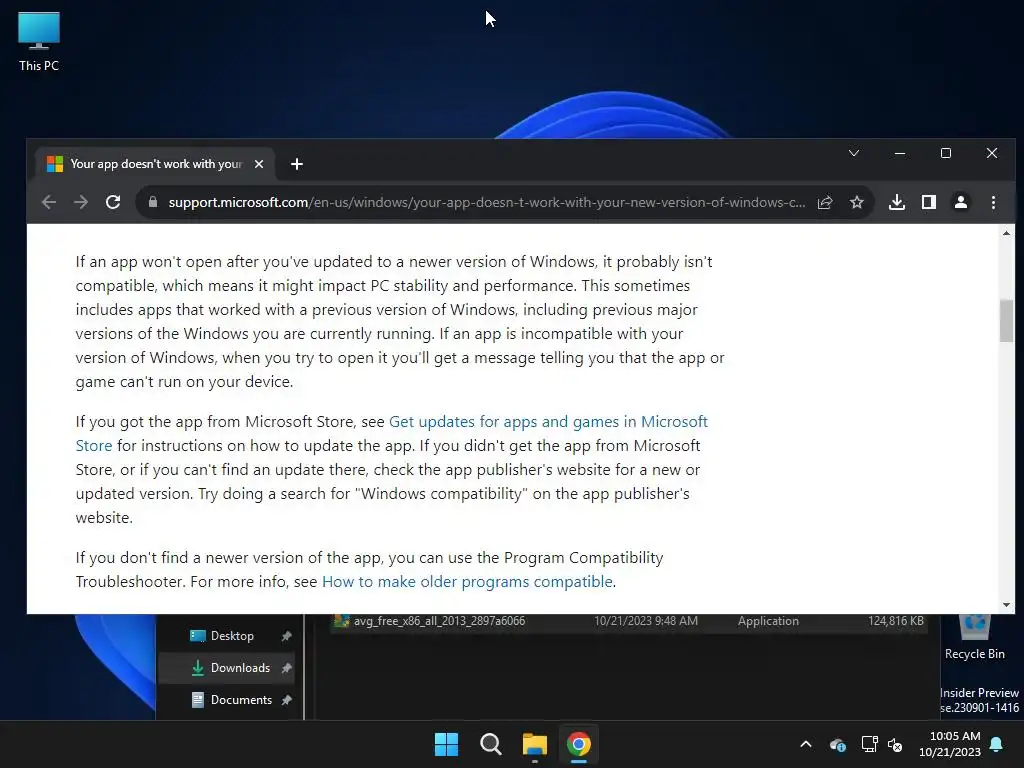The image size is (1024, 768).
Task: Open taskbar Search
Action: (x=490, y=744)
